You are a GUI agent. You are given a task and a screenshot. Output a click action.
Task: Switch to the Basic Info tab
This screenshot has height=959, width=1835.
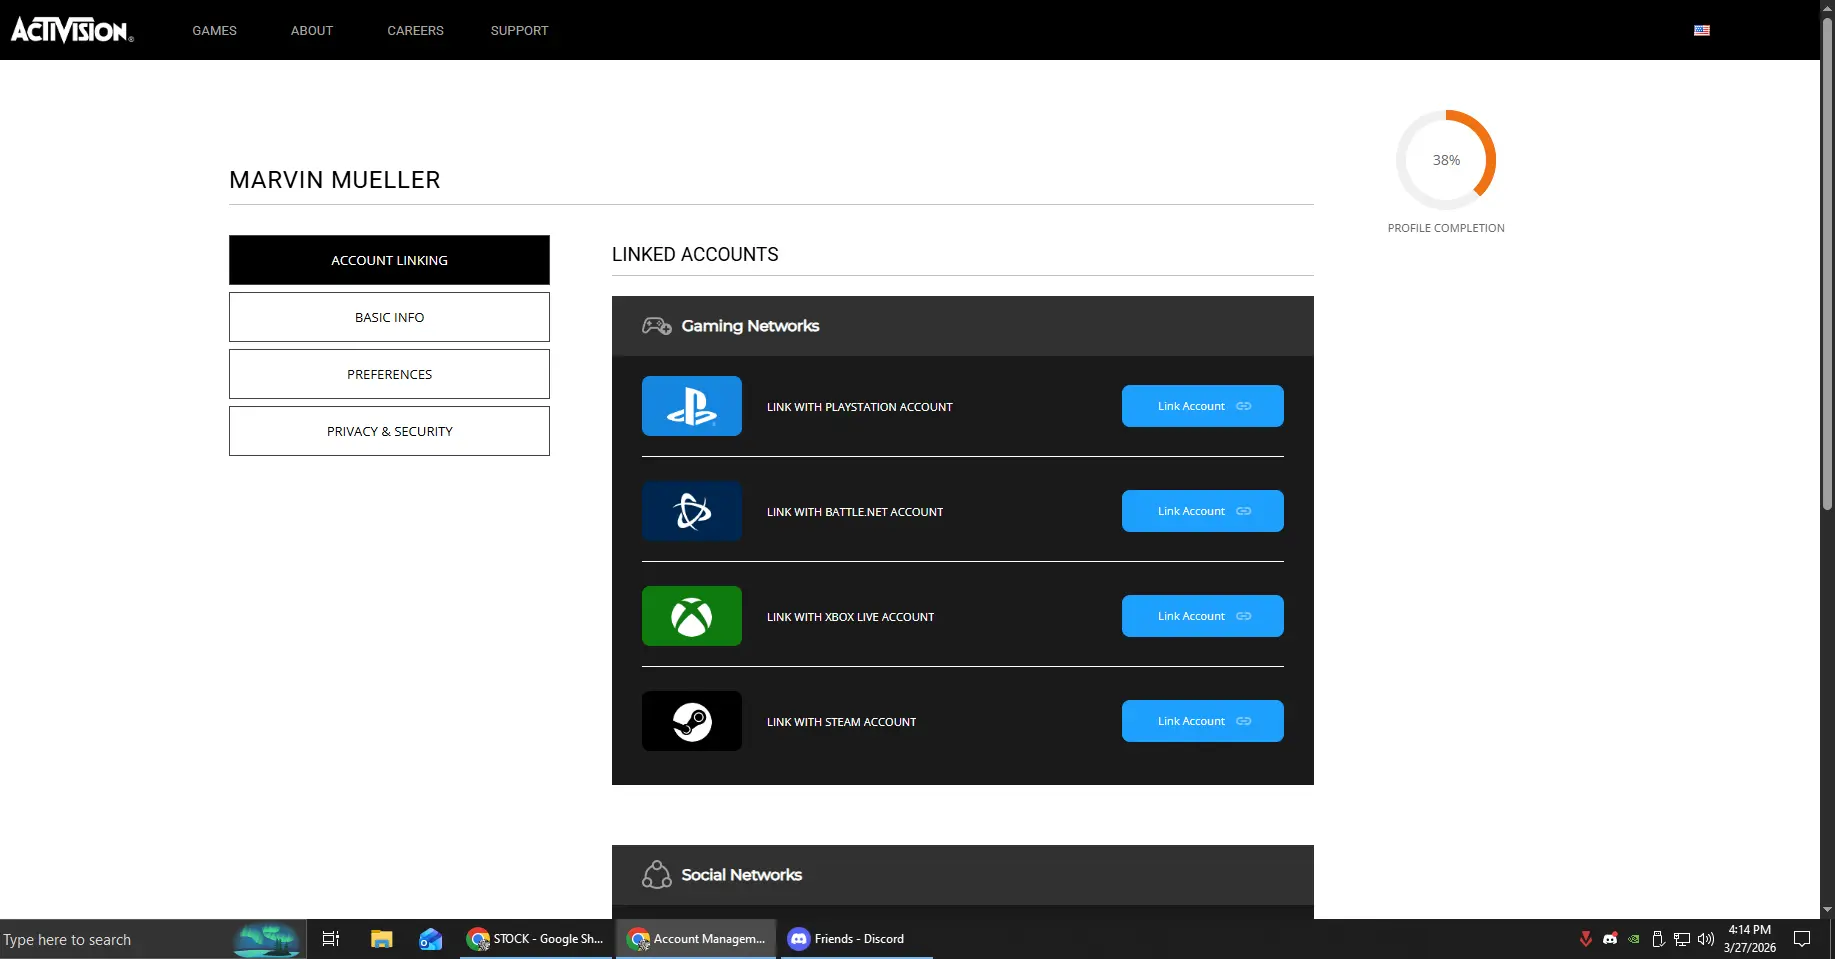[389, 317]
